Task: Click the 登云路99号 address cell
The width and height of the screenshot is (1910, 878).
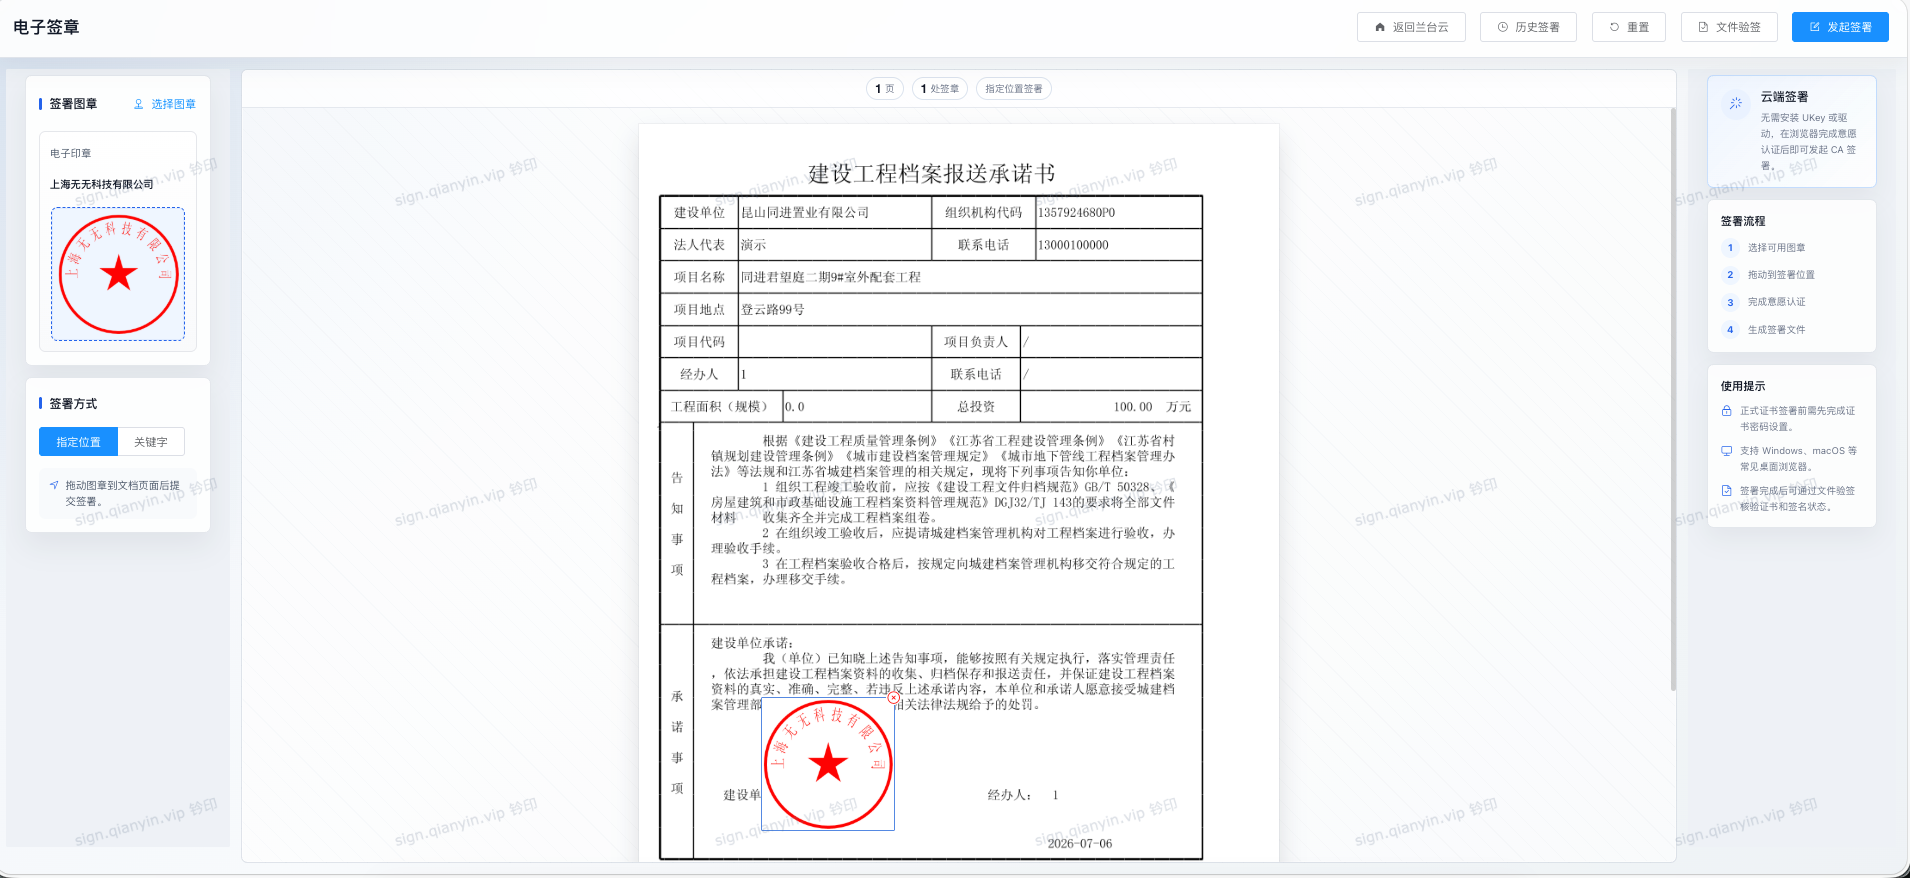Action: click(969, 310)
